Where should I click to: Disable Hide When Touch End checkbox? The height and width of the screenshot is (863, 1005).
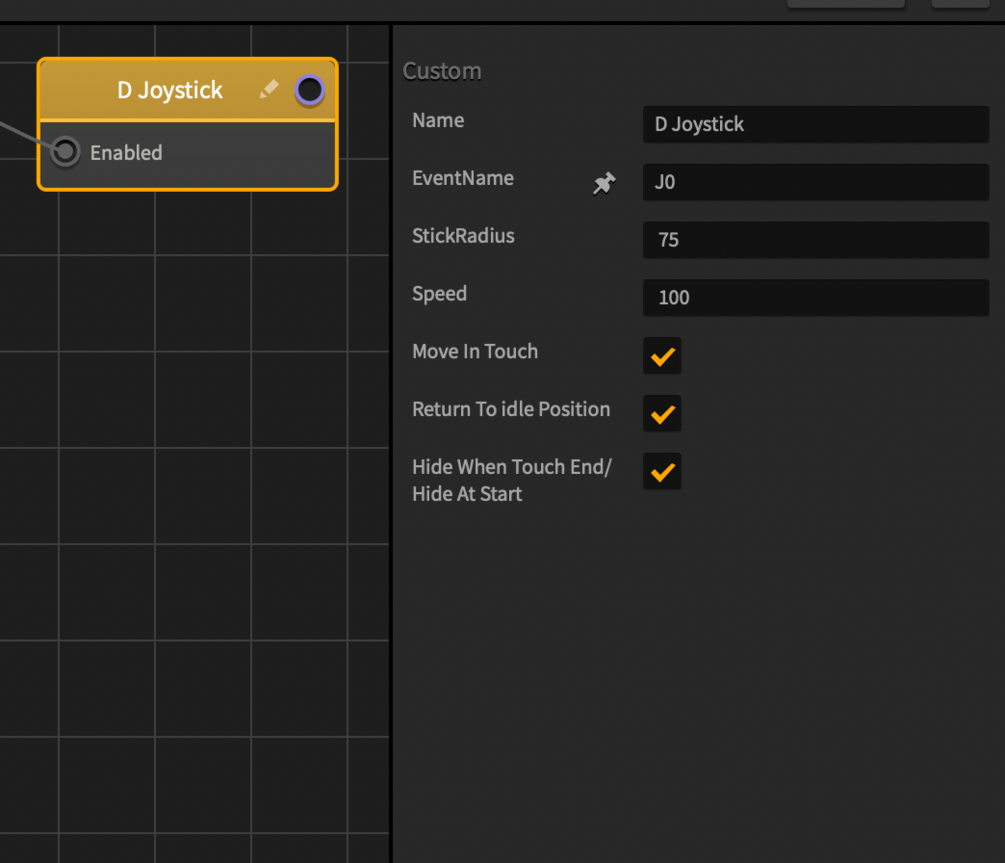662,472
